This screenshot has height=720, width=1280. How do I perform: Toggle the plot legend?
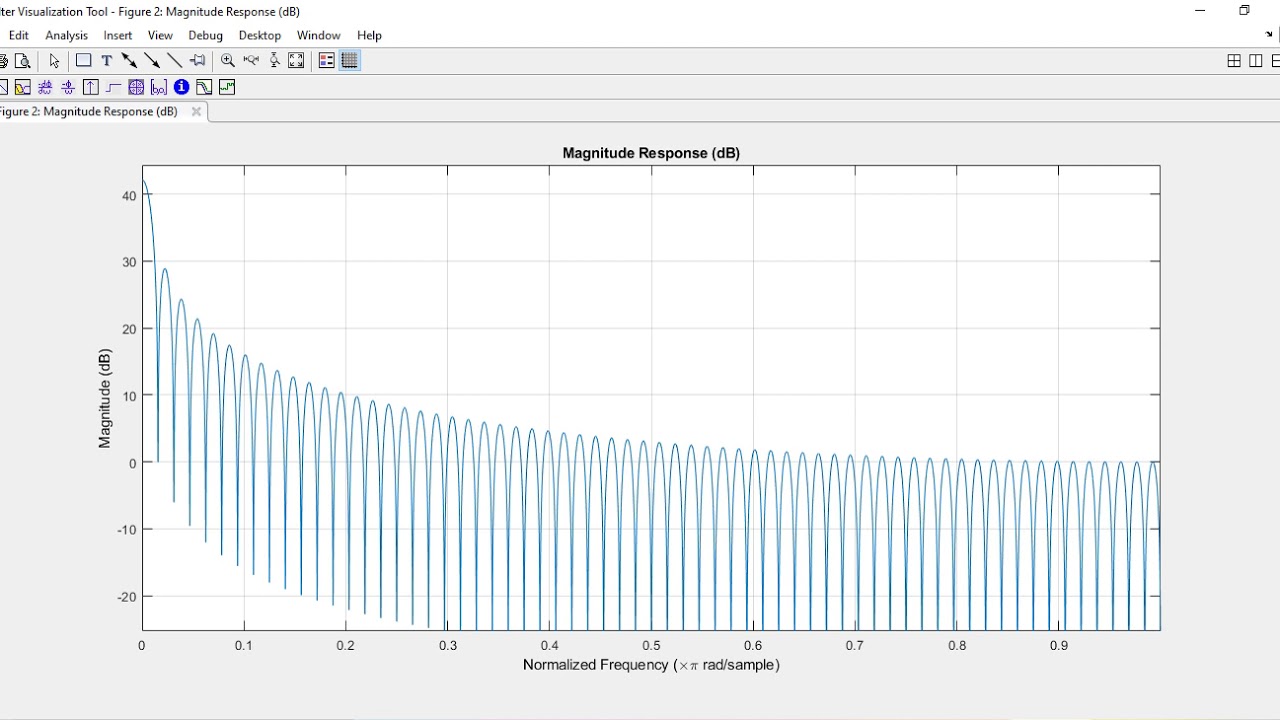[327, 60]
